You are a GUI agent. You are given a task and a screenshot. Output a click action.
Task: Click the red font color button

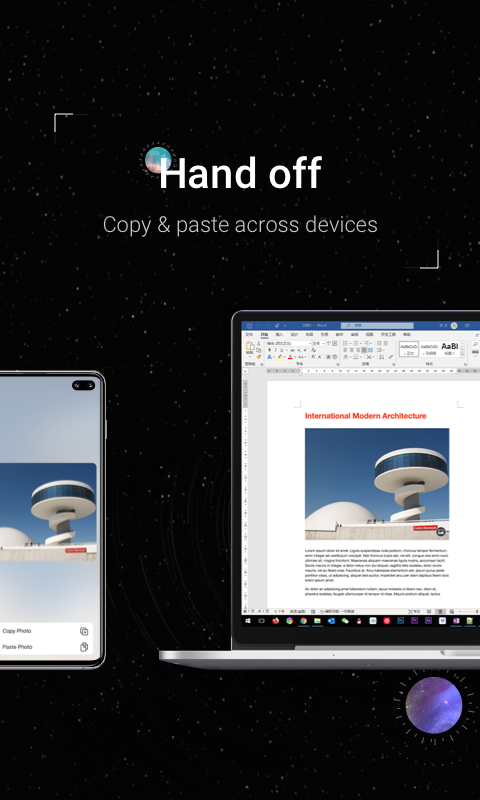(290, 357)
